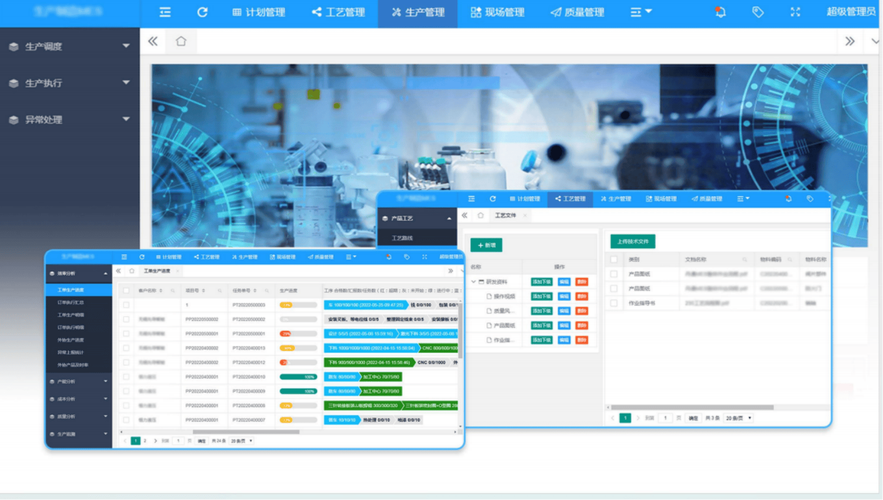Image resolution: width=883 pixels, height=500 pixels.
Task: Click 上传技术文件 button
Action: pyautogui.click(x=633, y=242)
